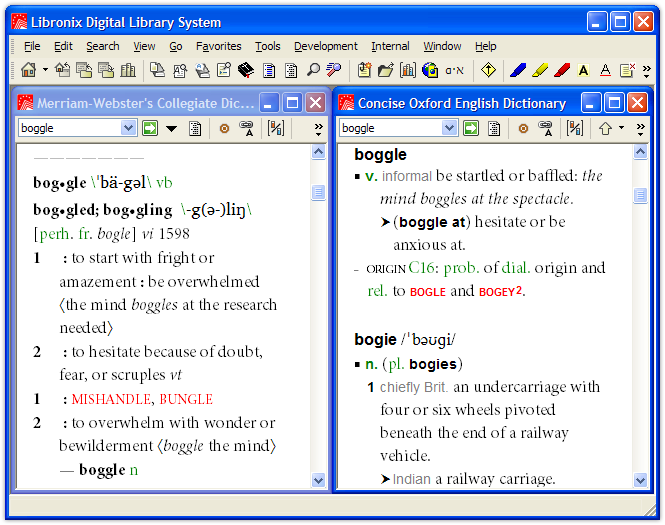Toggle bracket visual filter icon in Merriam-Webster
Viewport: 665px width, 525px height.
coord(276,128)
